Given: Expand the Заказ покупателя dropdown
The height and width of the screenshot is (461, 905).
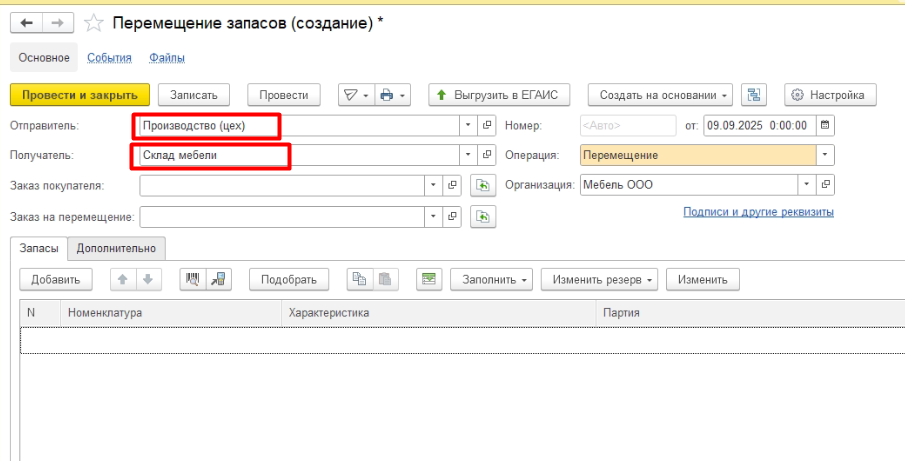Looking at the screenshot, I should click(x=434, y=185).
